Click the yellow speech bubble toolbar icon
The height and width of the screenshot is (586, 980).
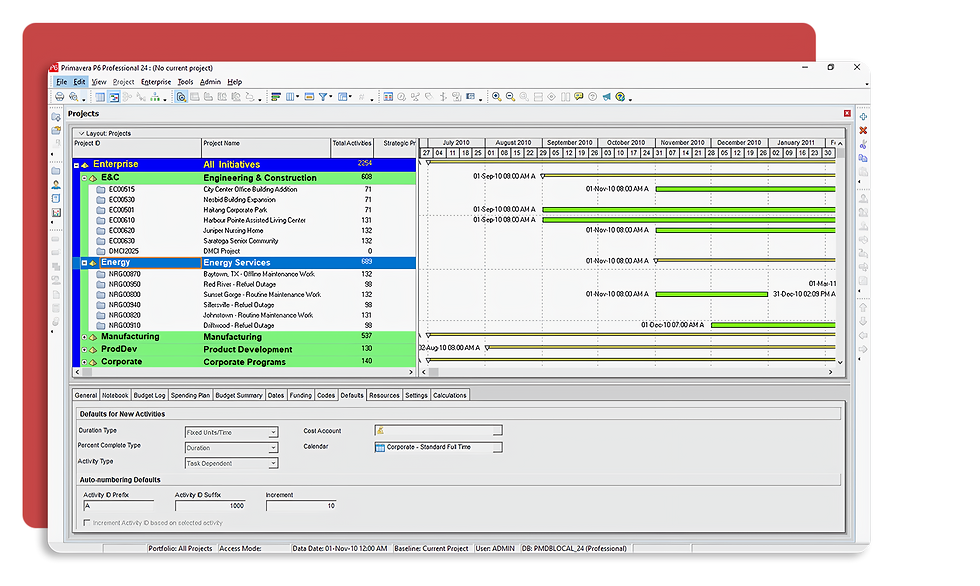579,97
